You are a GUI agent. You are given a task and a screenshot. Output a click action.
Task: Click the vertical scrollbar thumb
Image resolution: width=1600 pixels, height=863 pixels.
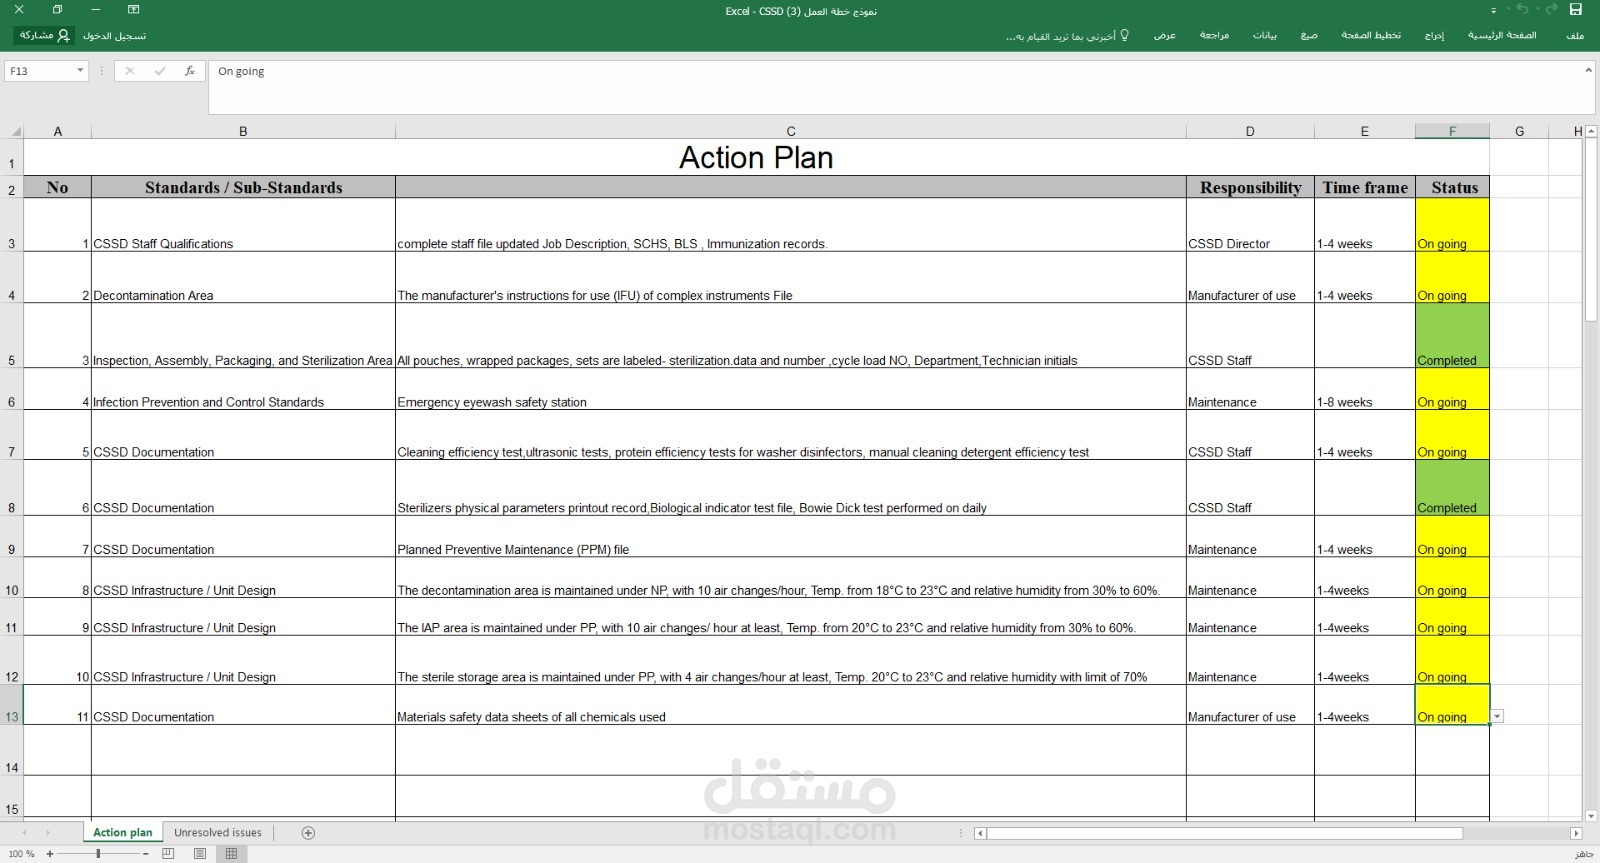coord(1591,230)
